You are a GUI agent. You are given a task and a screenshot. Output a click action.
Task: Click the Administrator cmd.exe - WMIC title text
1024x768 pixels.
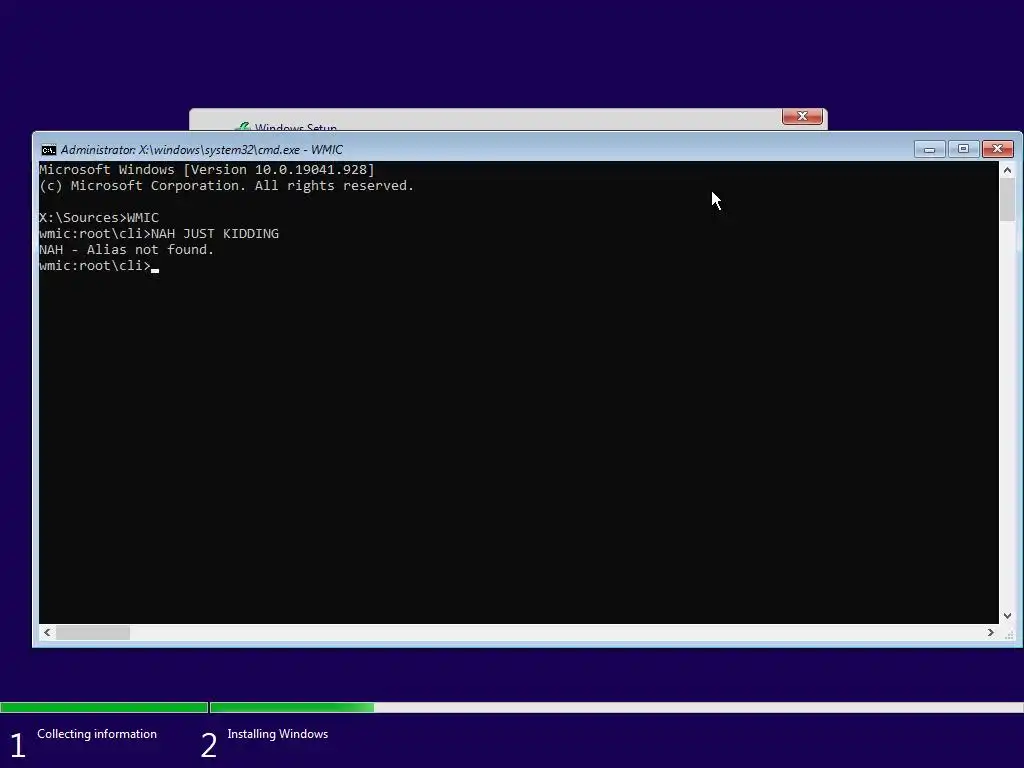point(202,150)
